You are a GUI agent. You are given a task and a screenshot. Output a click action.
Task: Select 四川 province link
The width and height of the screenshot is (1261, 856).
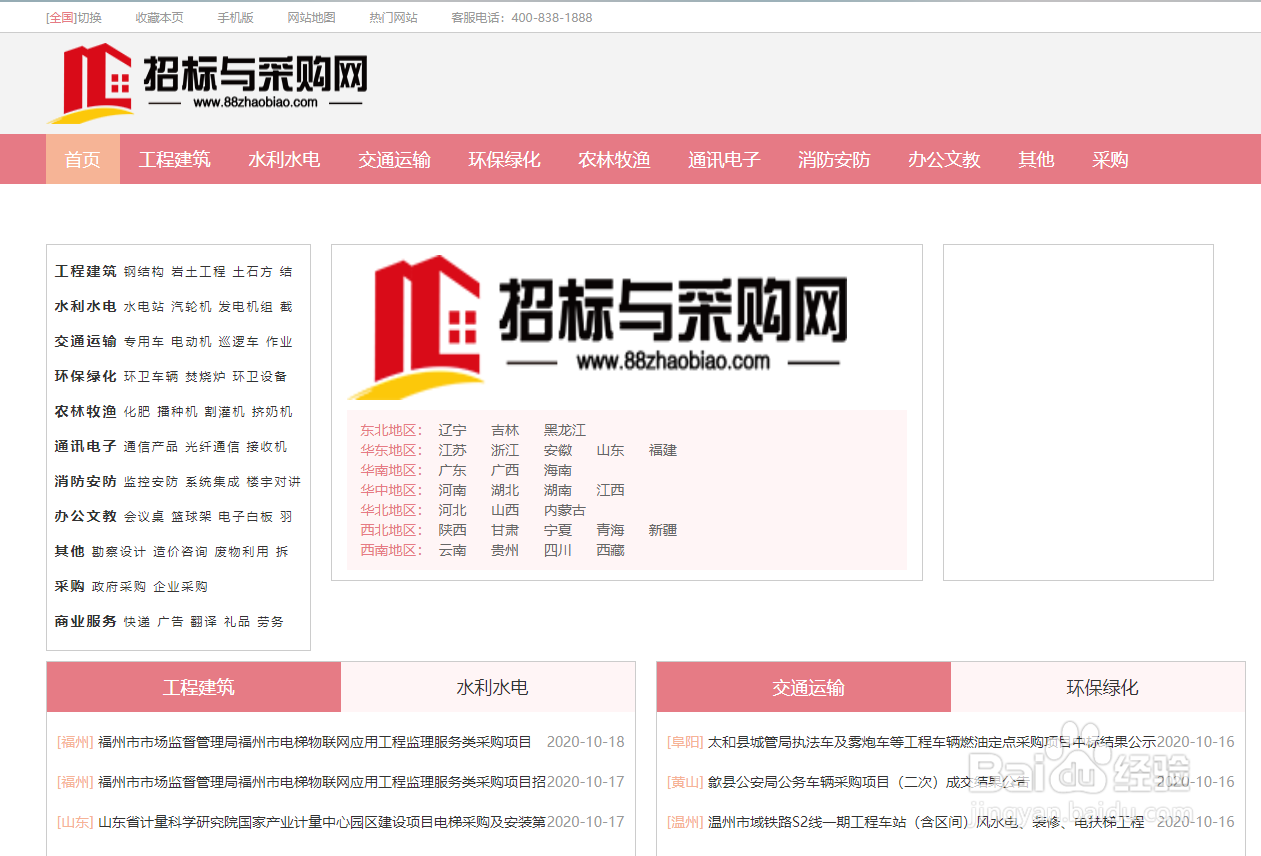coord(558,550)
